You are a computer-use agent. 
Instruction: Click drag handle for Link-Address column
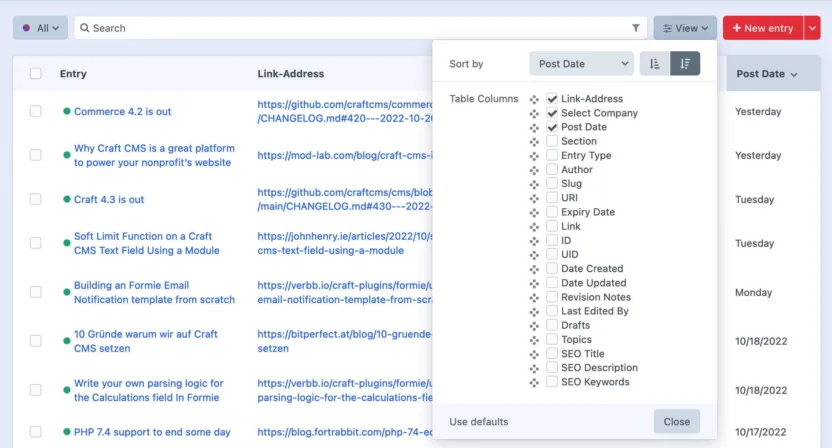click(x=534, y=99)
